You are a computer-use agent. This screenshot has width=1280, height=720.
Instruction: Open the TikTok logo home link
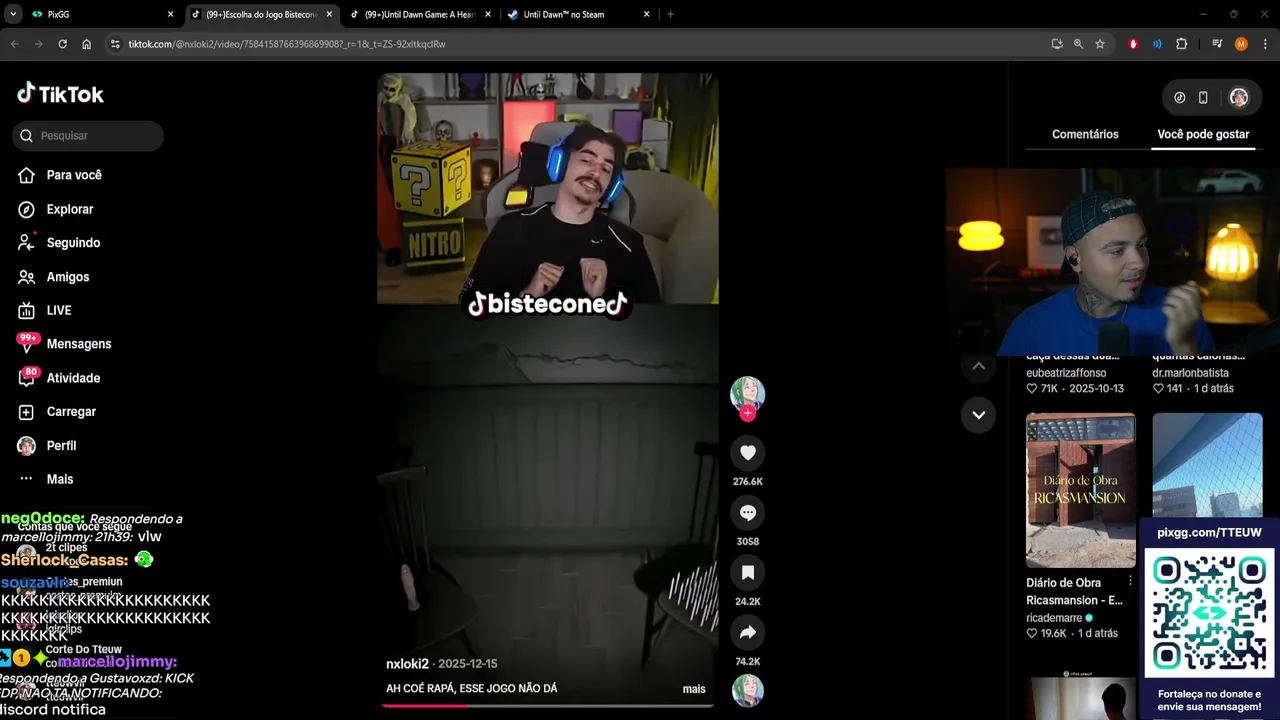(x=60, y=94)
